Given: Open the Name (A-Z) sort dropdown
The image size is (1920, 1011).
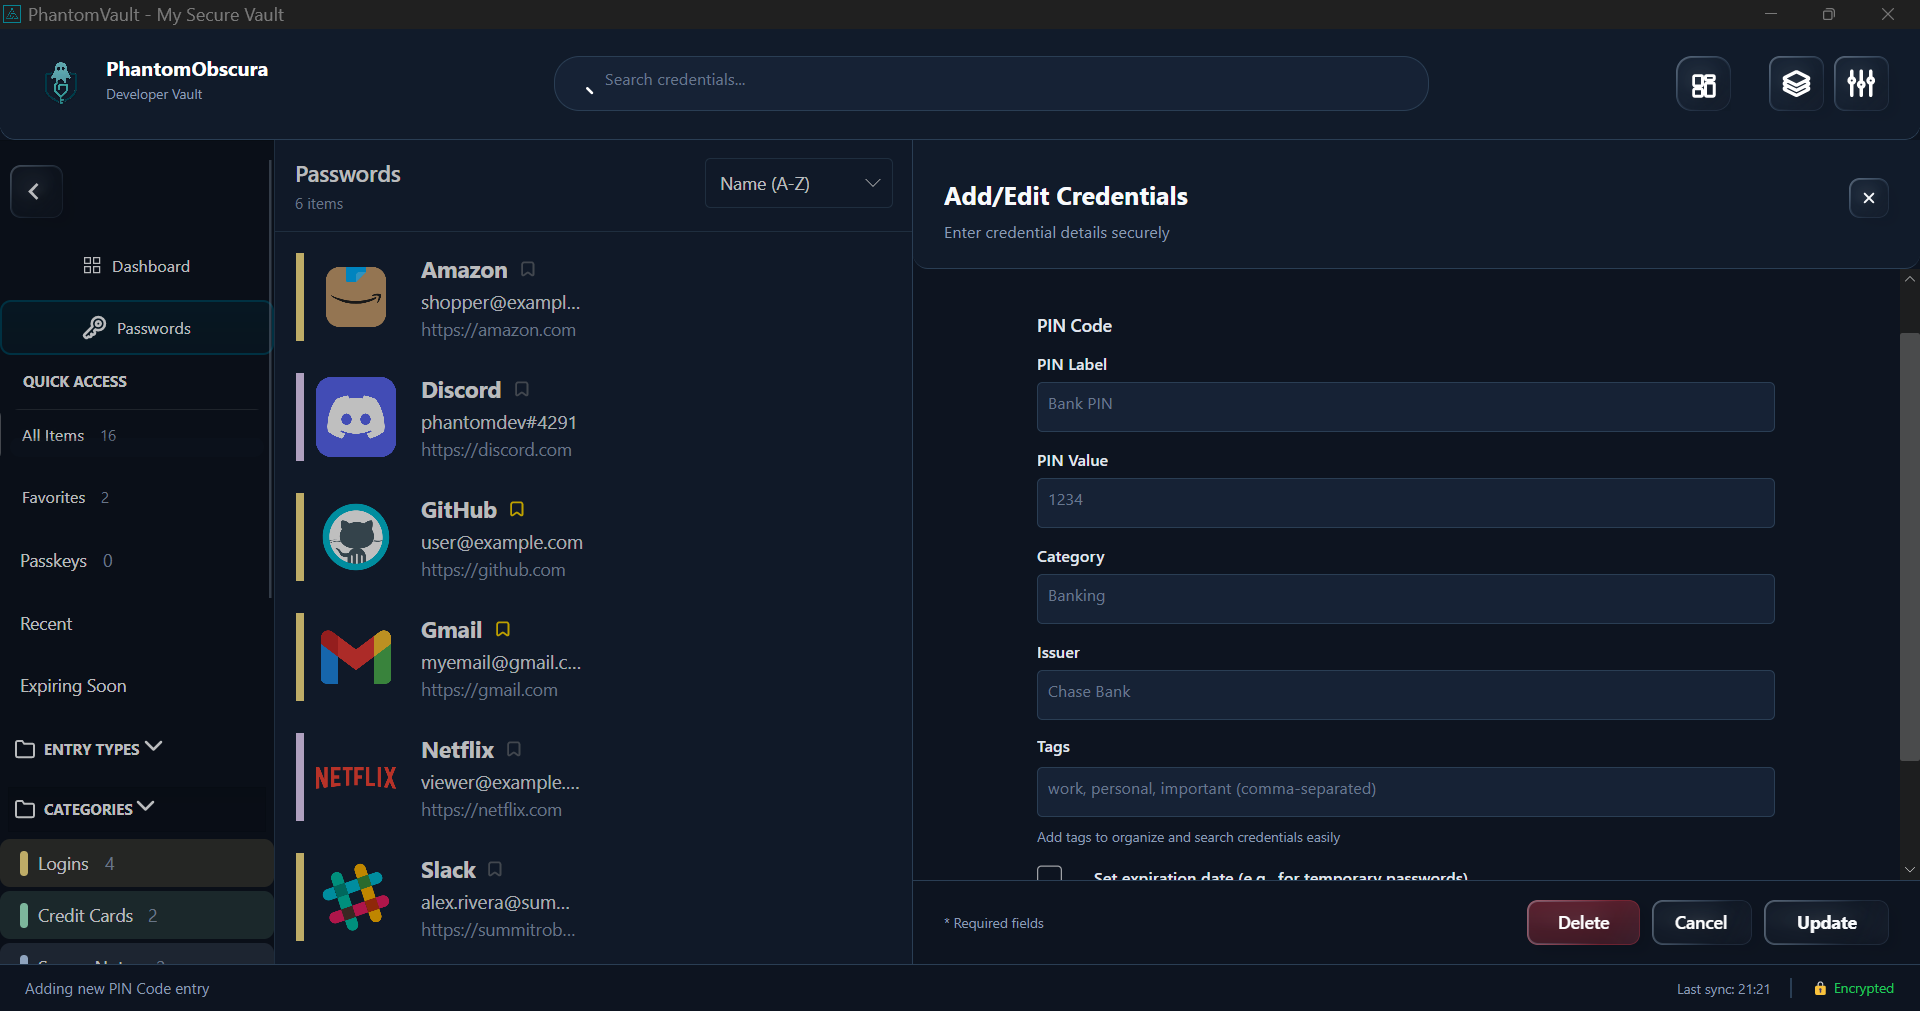Looking at the screenshot, I should (798, 184).
